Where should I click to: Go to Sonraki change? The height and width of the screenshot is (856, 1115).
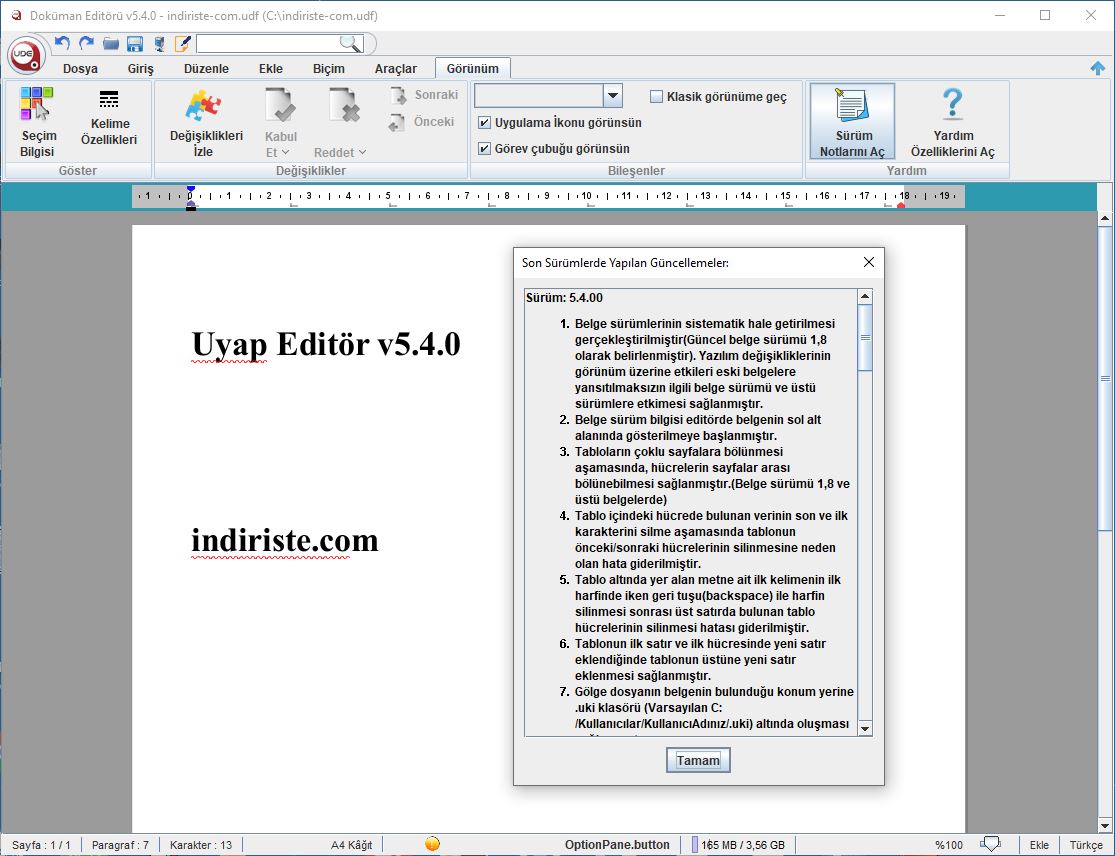point(424,95)
